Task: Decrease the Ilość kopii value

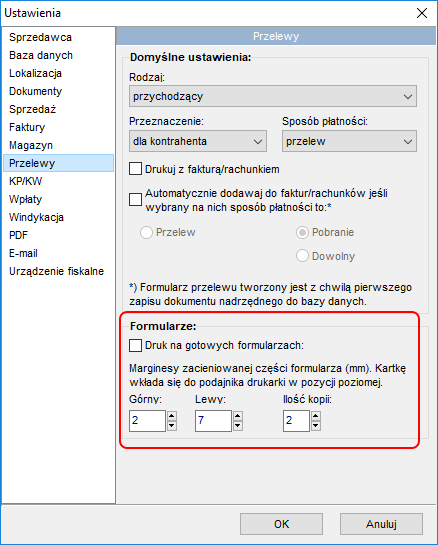Action: coord(316,425)
